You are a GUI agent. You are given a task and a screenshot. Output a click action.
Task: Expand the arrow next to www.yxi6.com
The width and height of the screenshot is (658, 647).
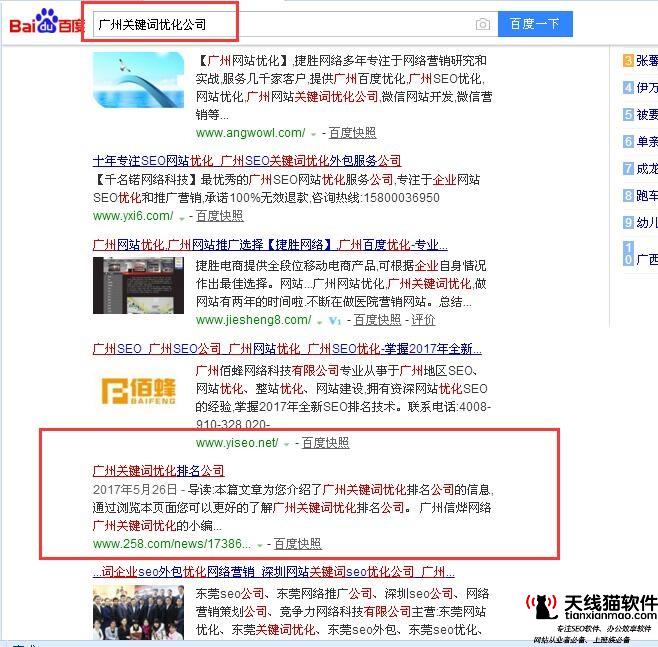click(x=182, y=218)
